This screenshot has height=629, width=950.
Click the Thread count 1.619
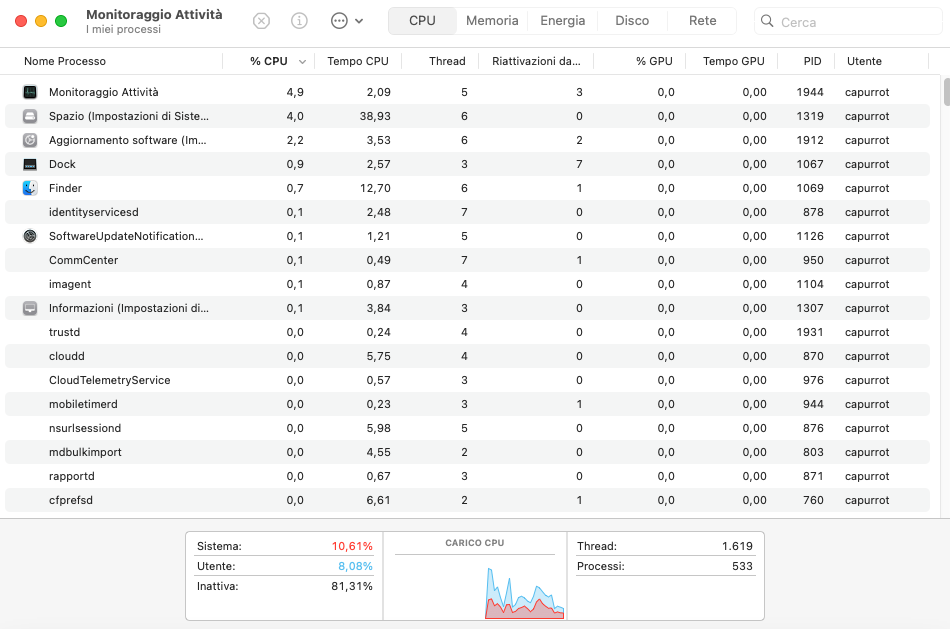pyautogui.click(x=737, y=546)
